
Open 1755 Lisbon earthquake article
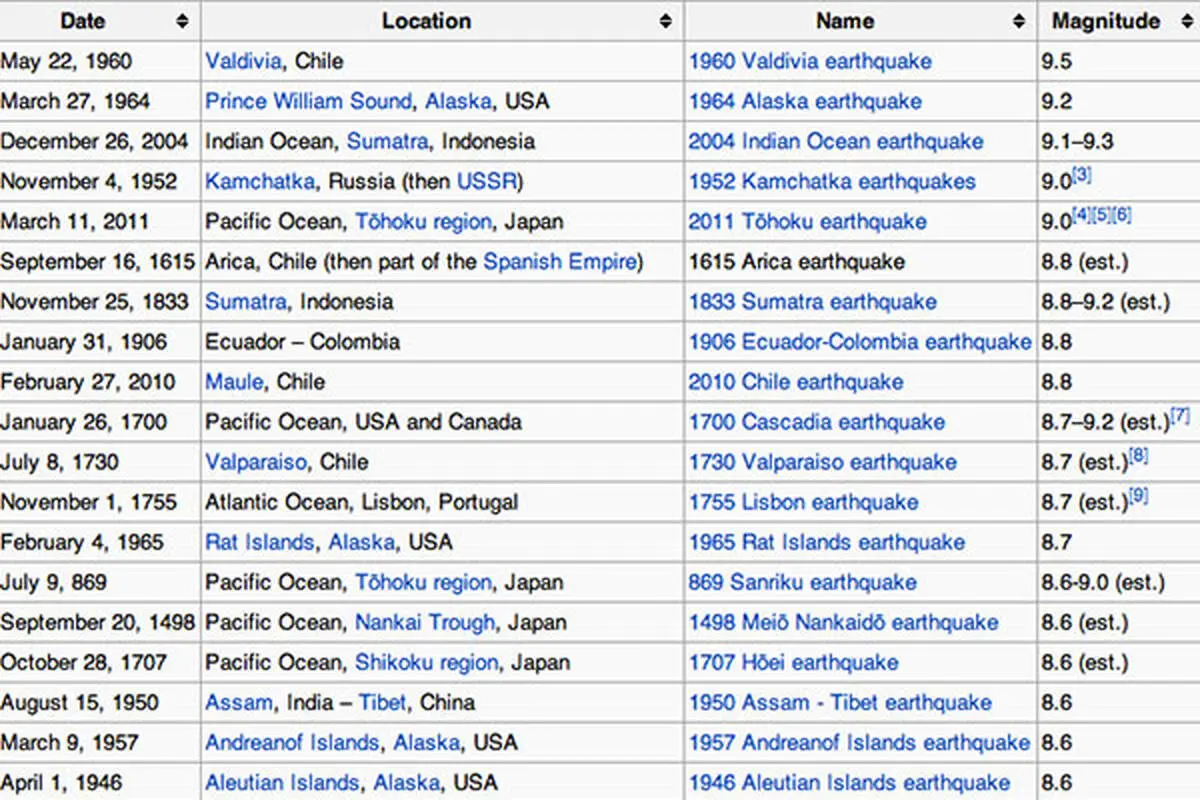coord(803,502)
